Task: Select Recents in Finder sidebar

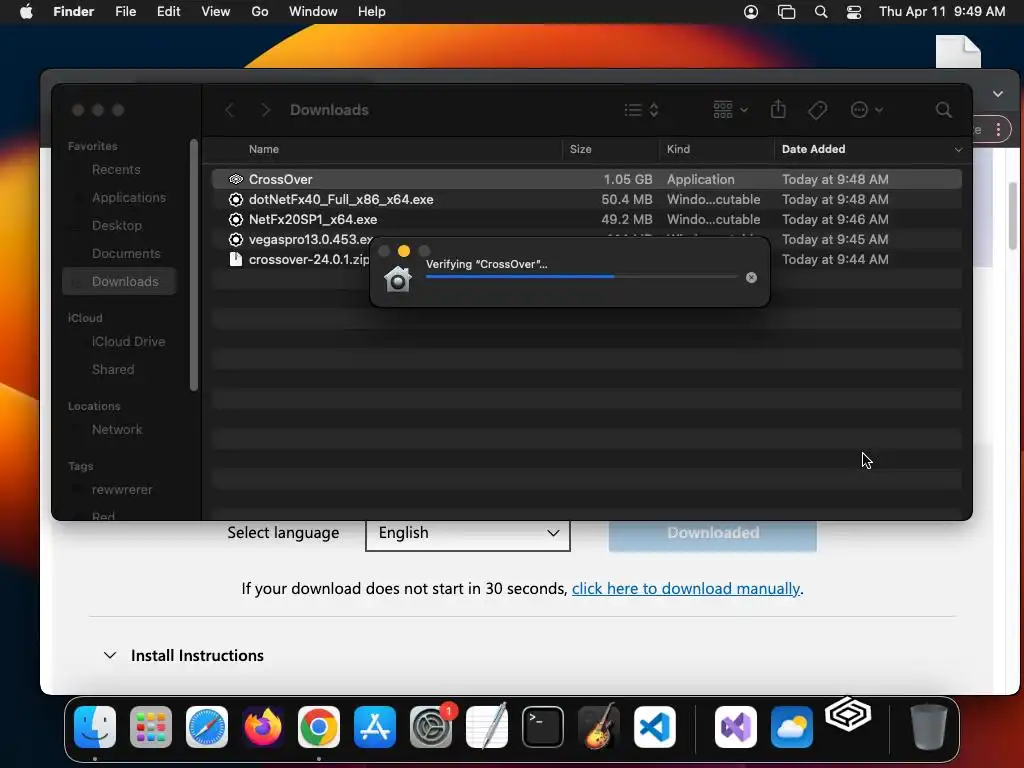Action: 116,170
